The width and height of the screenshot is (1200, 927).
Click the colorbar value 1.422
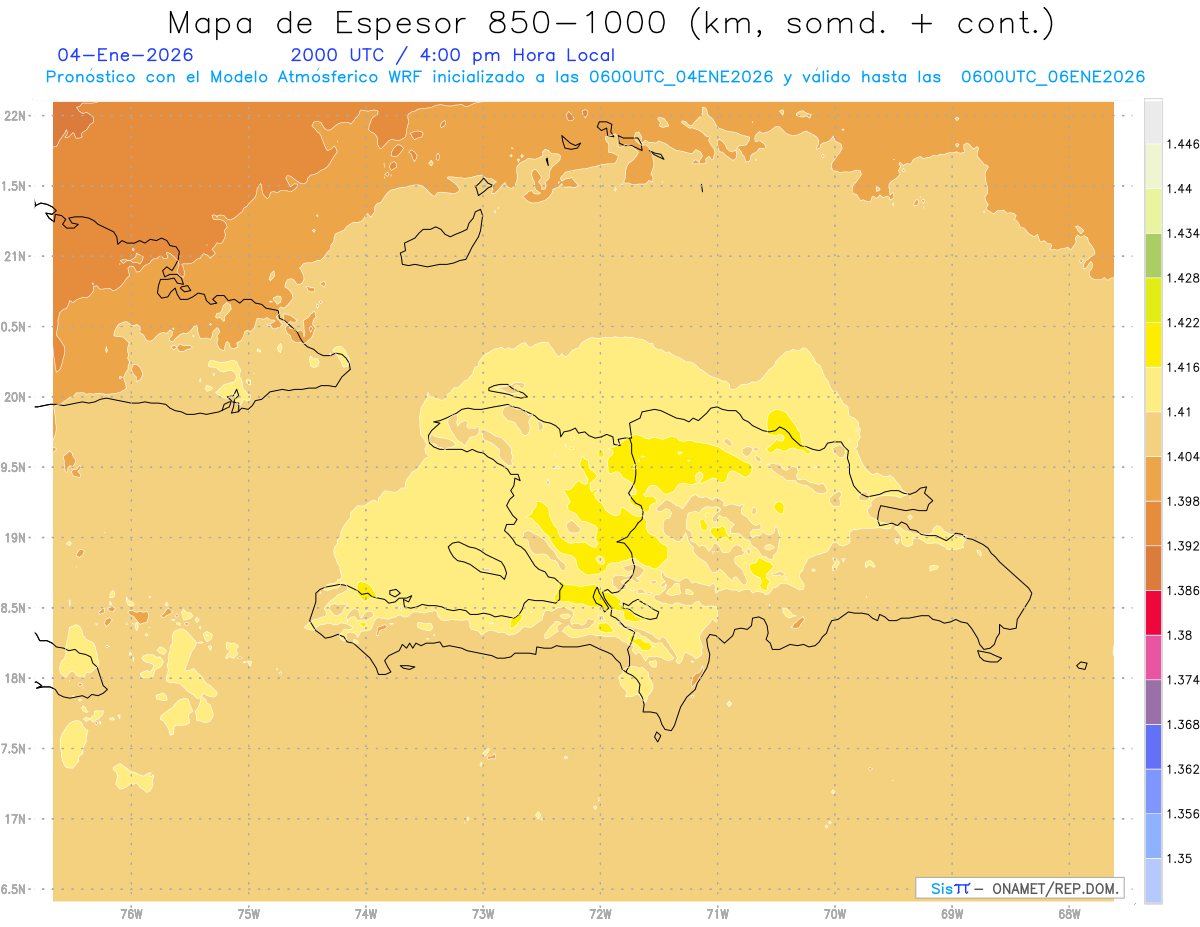(x=1183, y=323)
